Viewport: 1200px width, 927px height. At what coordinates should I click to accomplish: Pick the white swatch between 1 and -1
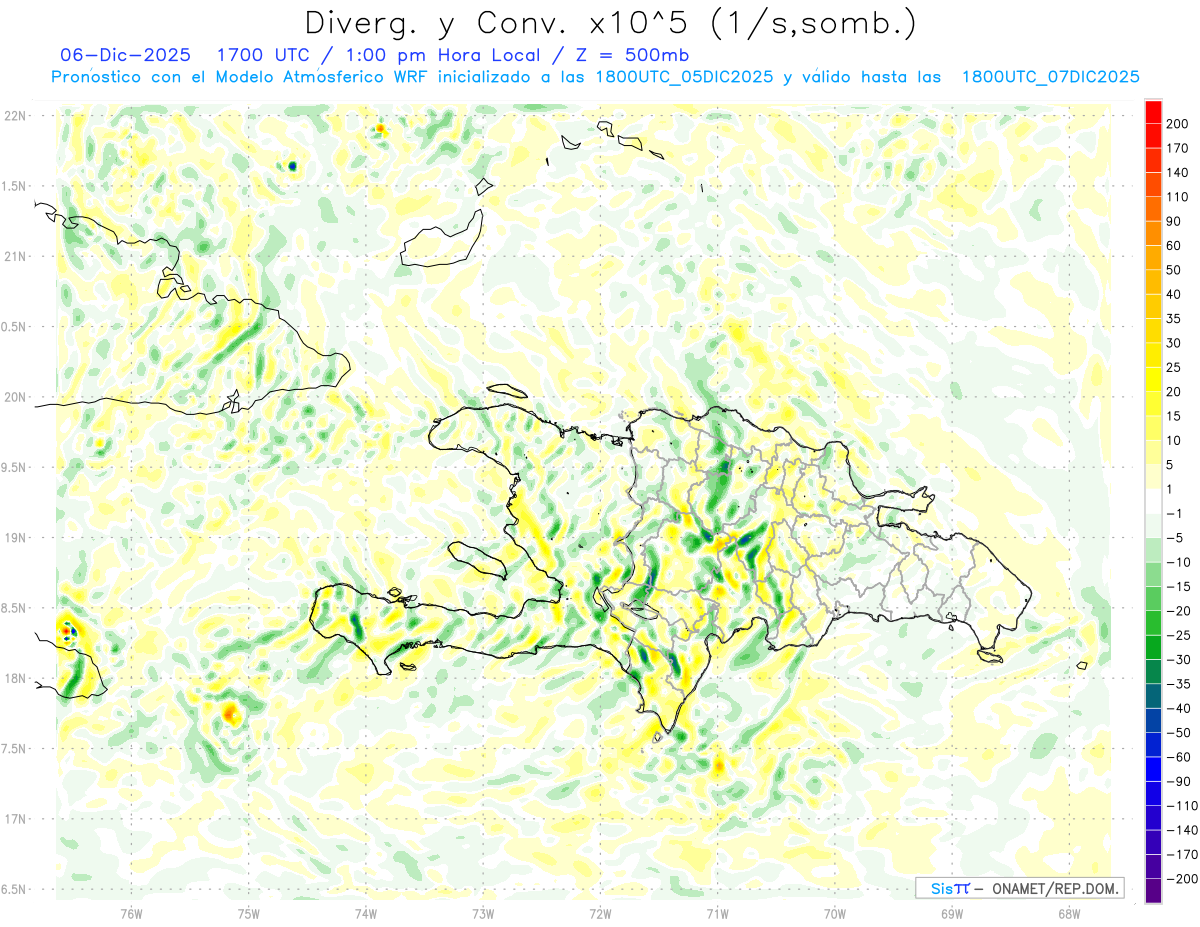(1153, 502)
